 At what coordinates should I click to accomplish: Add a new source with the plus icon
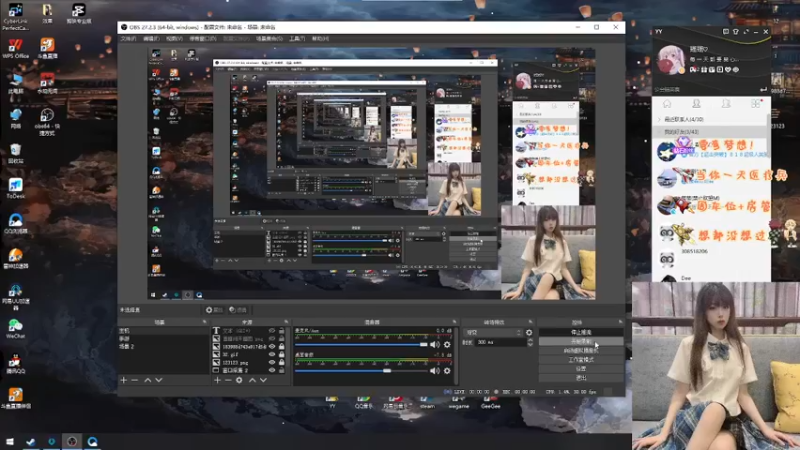point(217,380)
